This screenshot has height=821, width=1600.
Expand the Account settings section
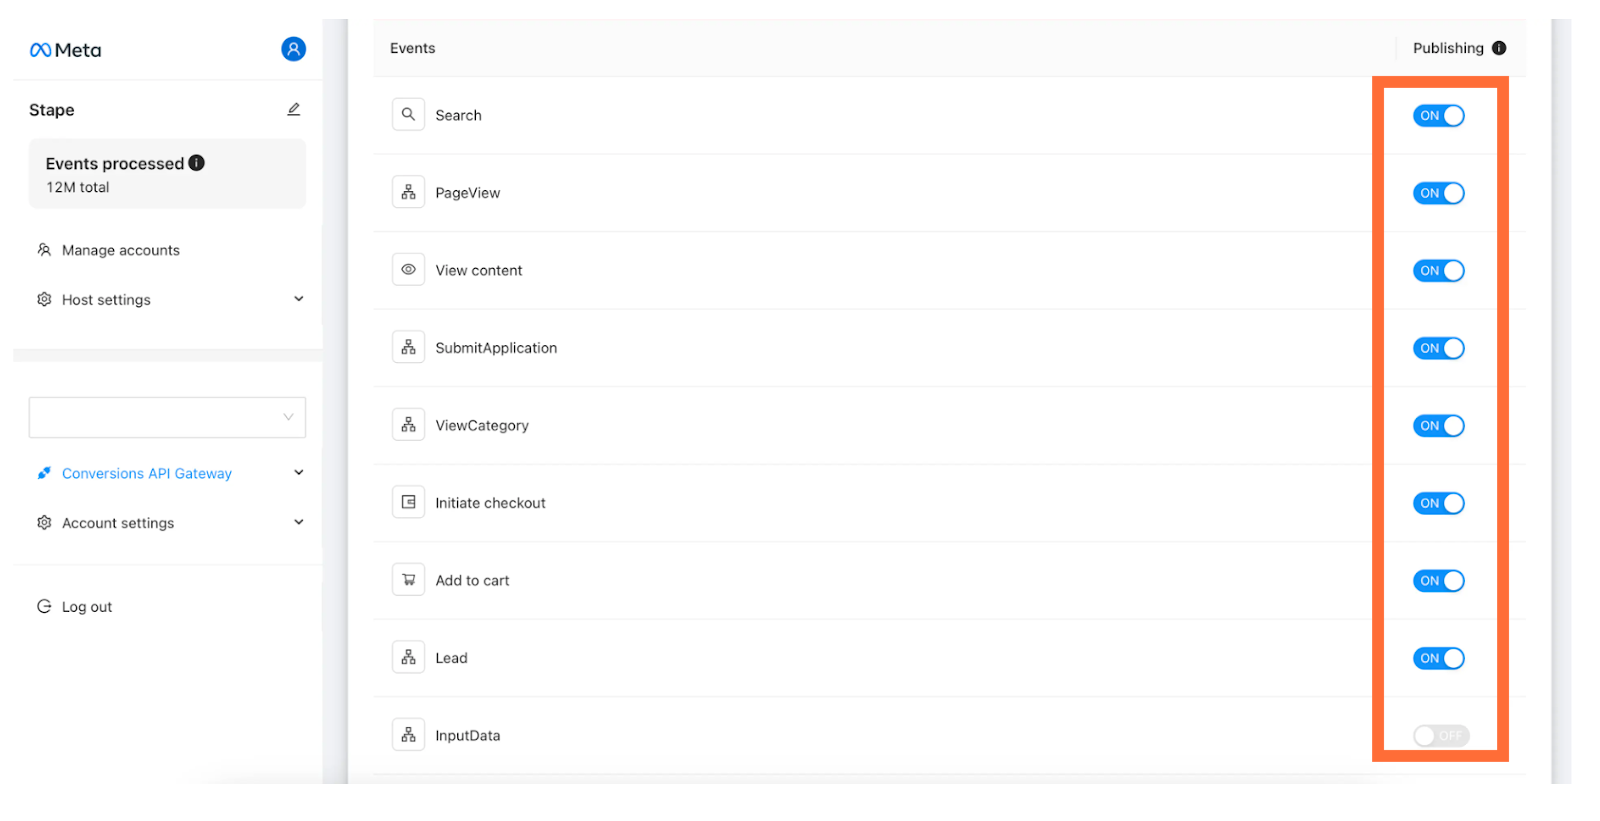click(x=168, y=523)
